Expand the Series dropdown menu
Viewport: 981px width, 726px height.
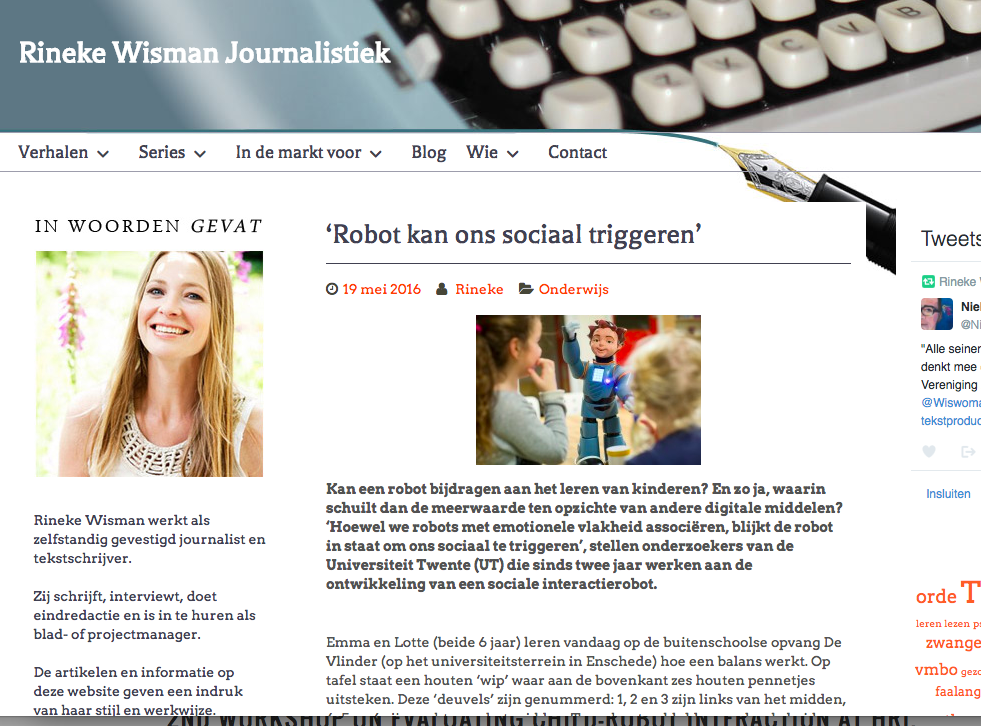172,153
